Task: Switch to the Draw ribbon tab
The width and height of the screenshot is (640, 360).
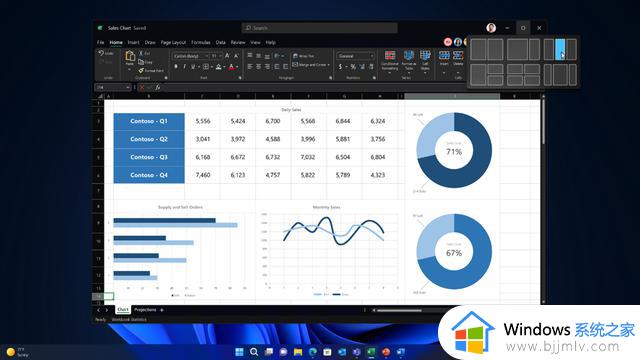Action: (x=150, y=42)
